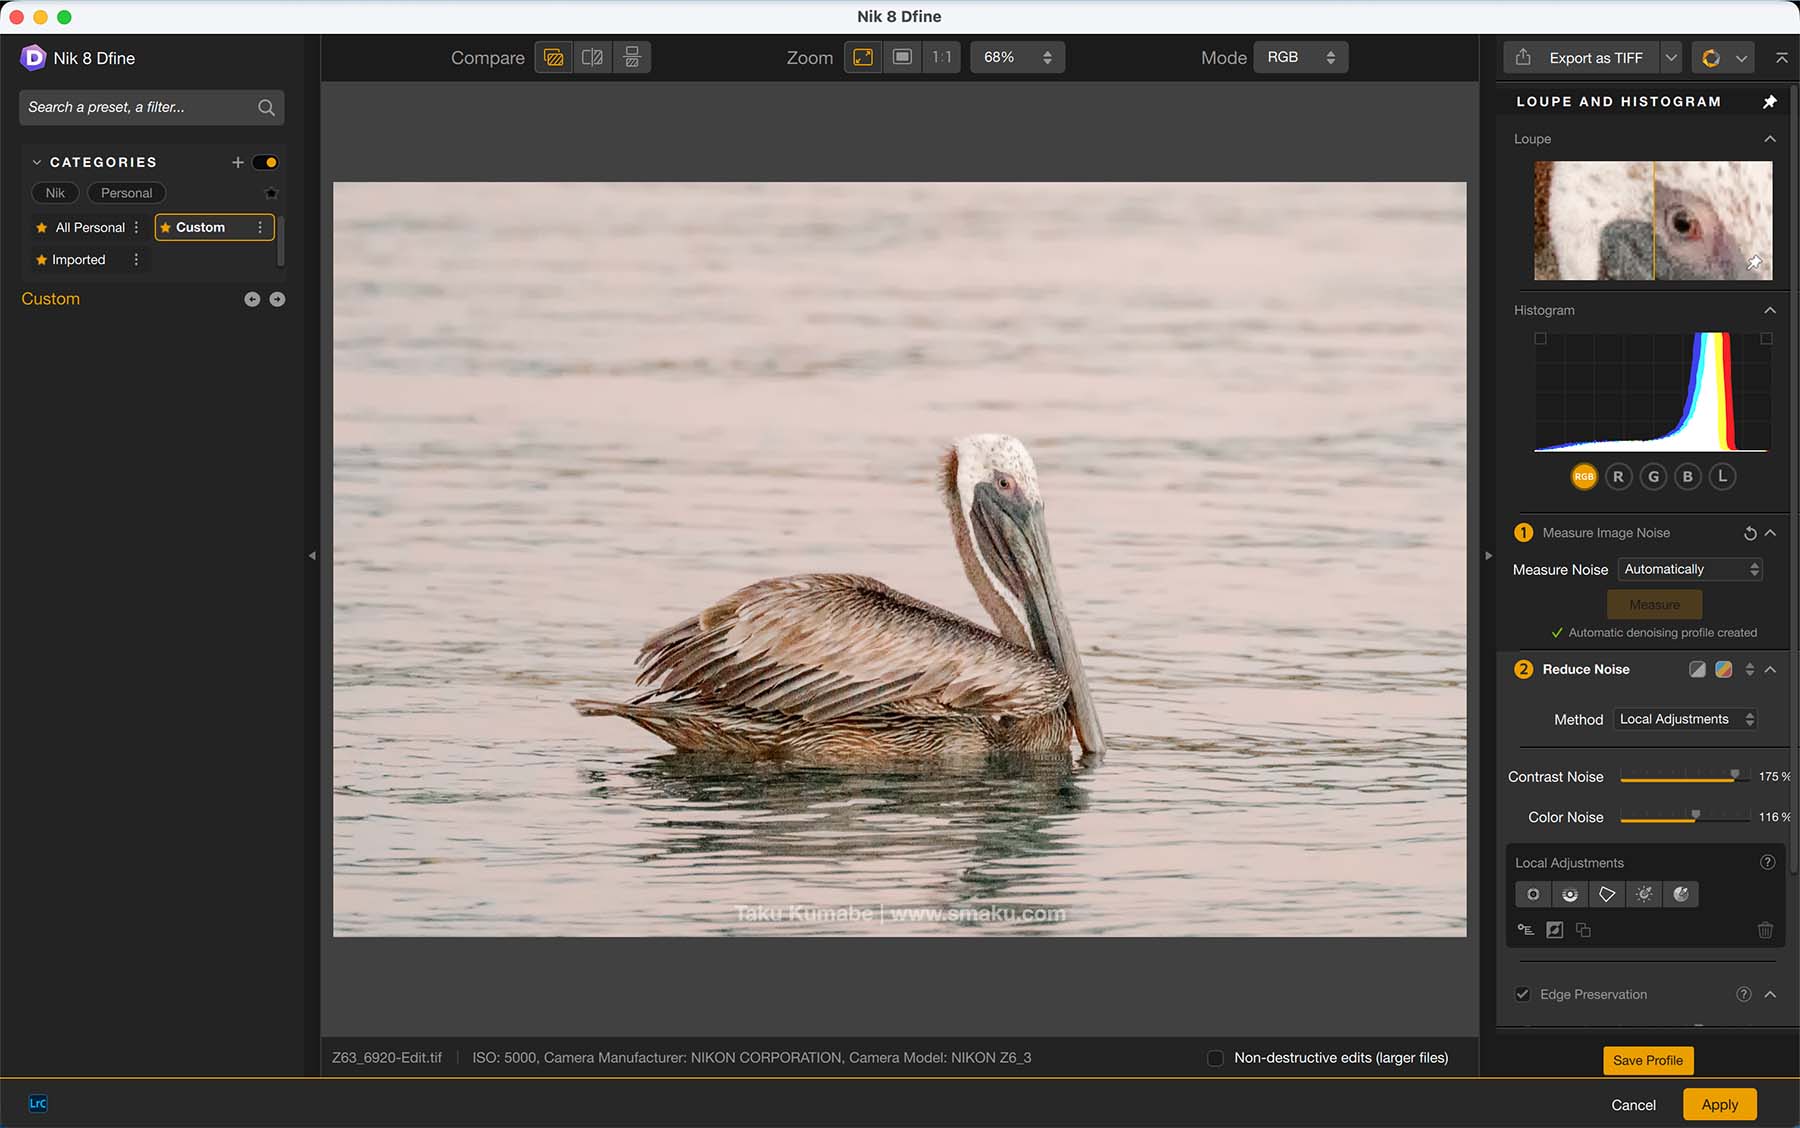Click the add category plus icon
Image resolution: width=1800 pixels, height=1128 pixels.
point(238,162)
